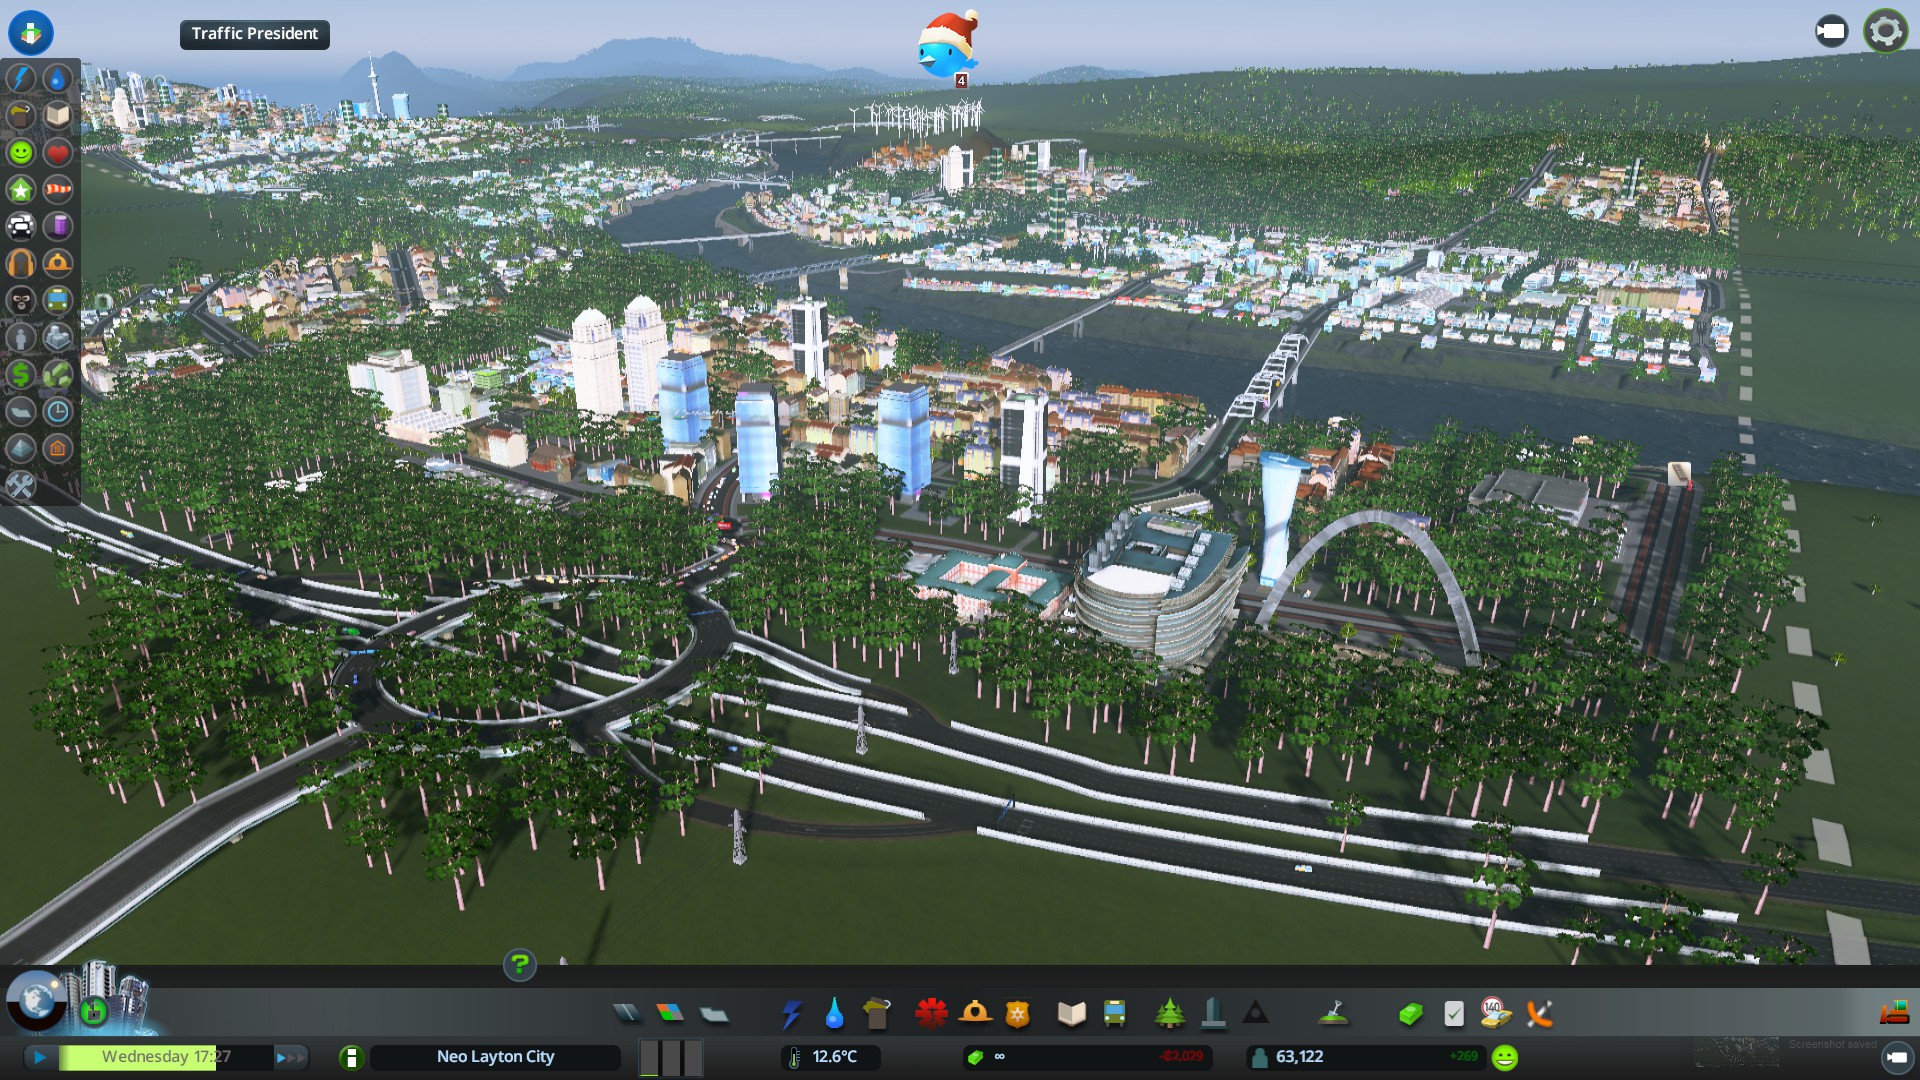Open the Economy money panel
The image size is (1920, 1080).
click(1410, 1014)
